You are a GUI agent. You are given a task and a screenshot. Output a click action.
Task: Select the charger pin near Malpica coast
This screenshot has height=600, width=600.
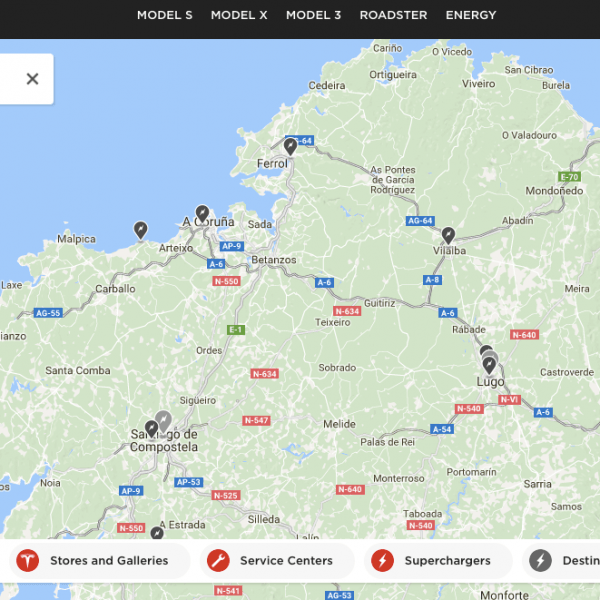[140, 230]
